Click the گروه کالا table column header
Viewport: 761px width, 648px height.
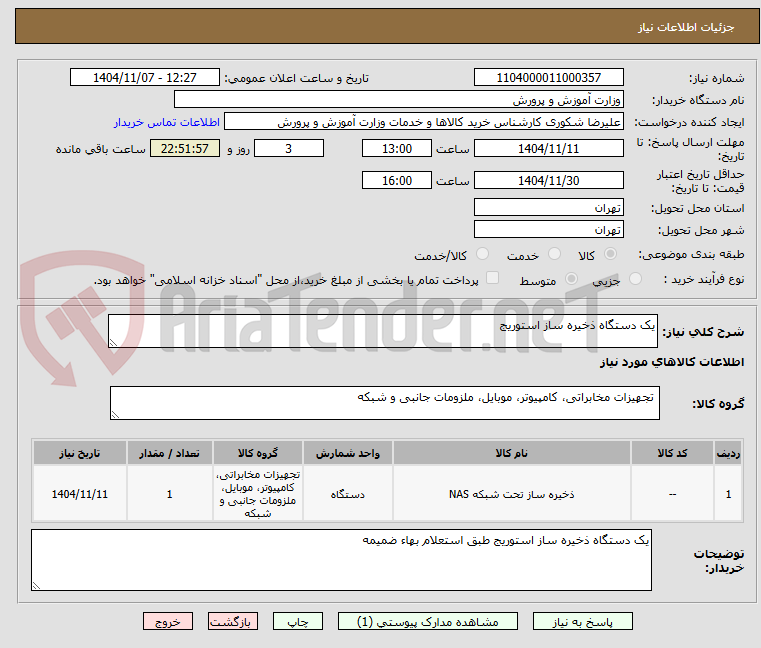click(x=258, y=453)
